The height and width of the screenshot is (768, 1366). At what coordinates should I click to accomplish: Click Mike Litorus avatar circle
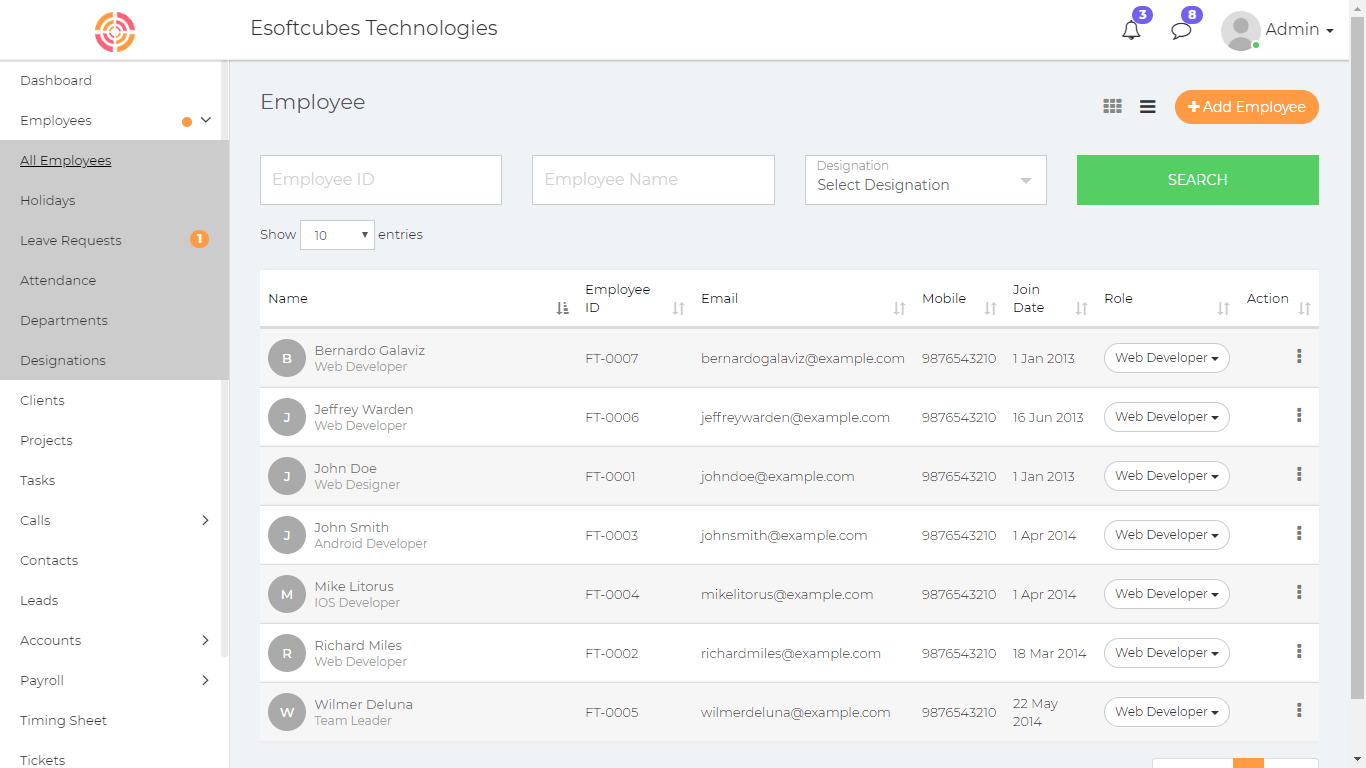click(x=287, y=594)
